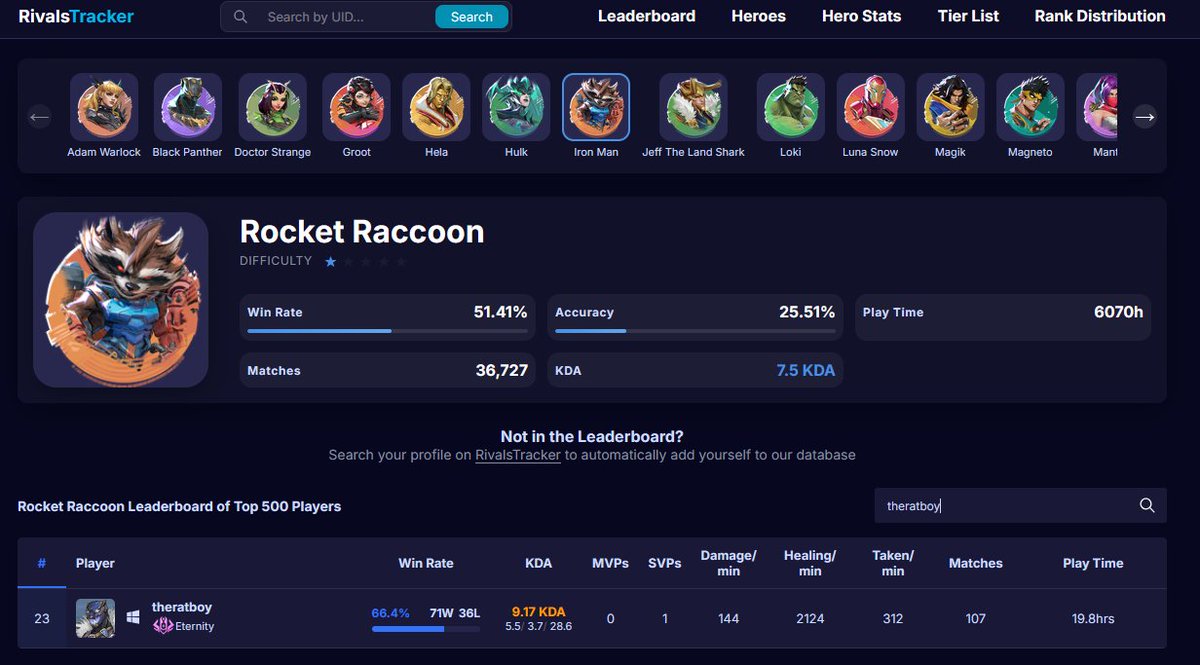
Task: Click the RivalsTracker logo
Action: point(76,16)
